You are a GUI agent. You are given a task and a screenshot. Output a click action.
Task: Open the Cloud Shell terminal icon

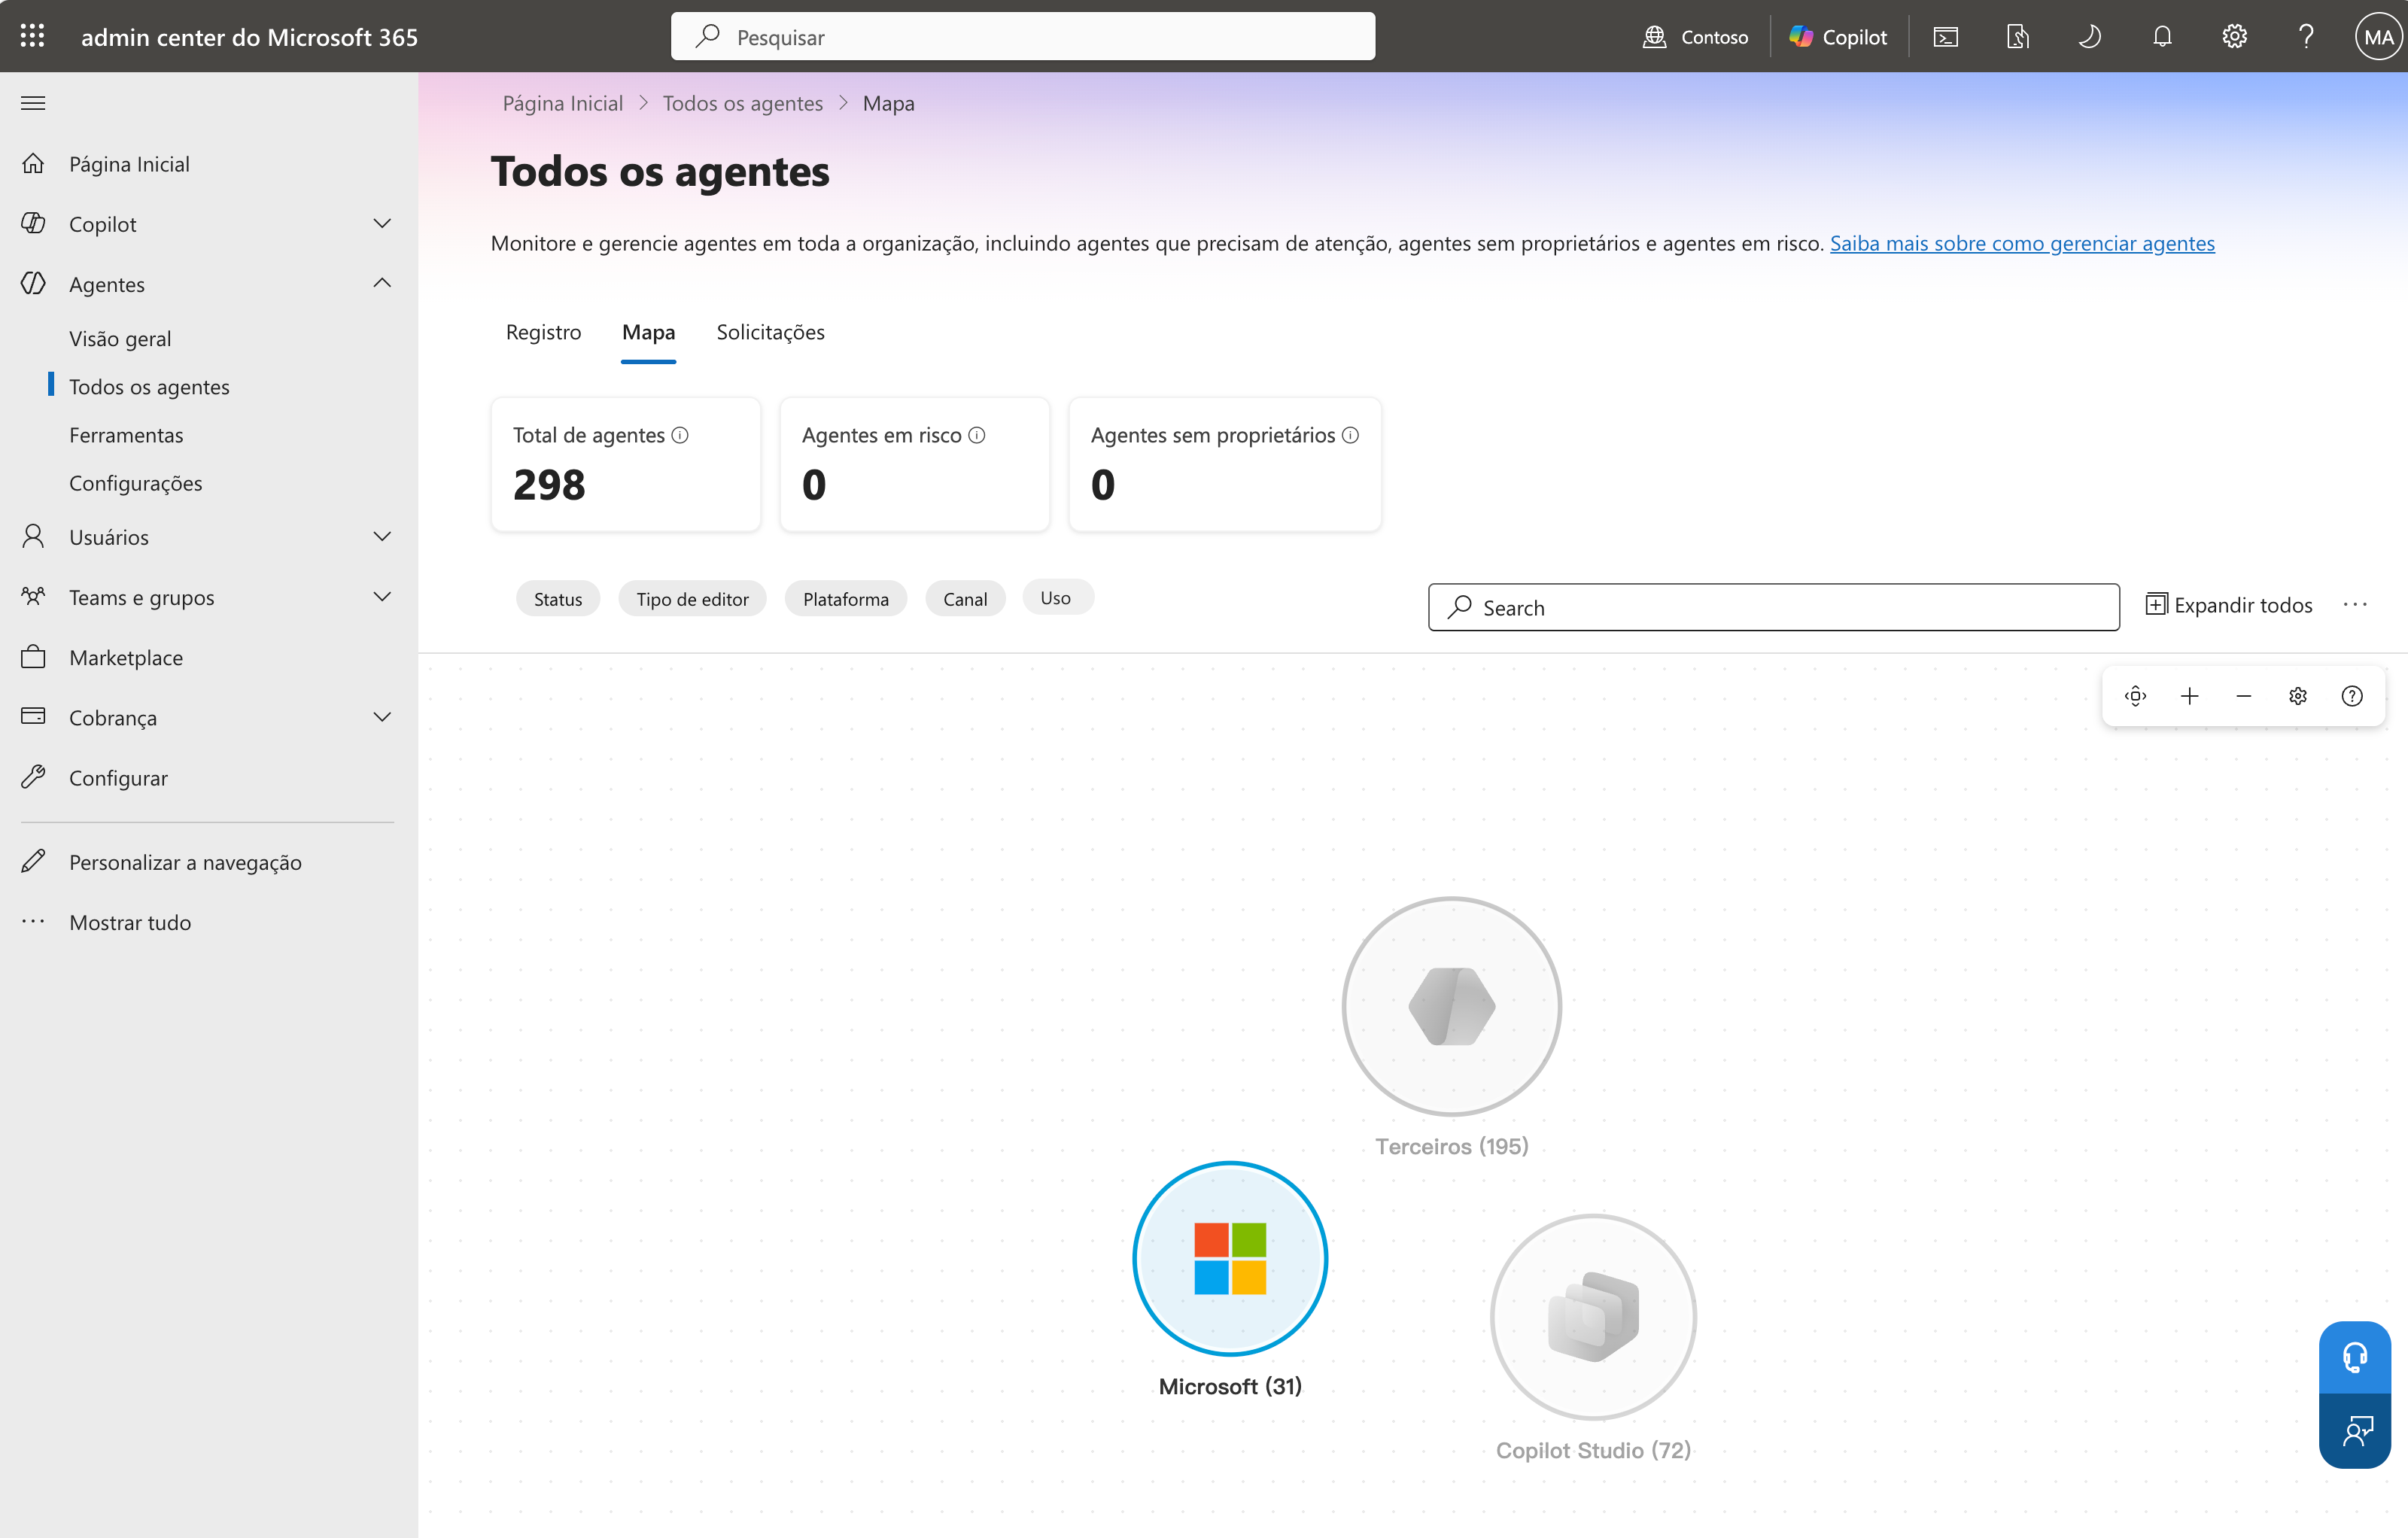coord(1946,37)
